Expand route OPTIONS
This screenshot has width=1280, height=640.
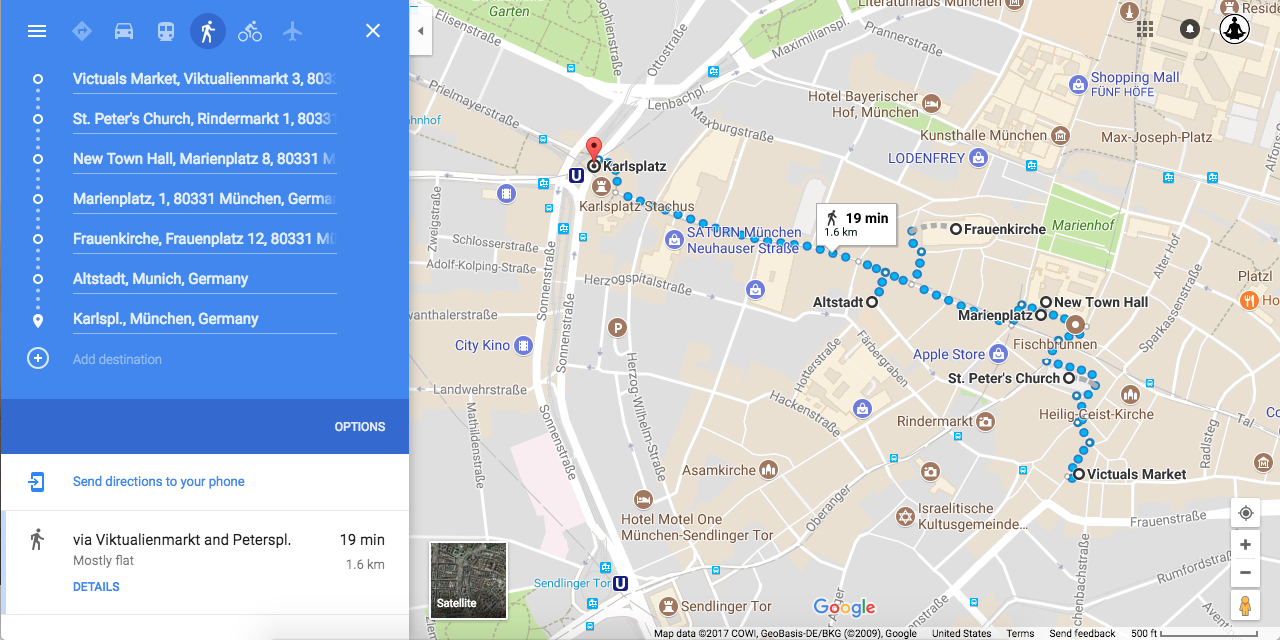[360, 426]
